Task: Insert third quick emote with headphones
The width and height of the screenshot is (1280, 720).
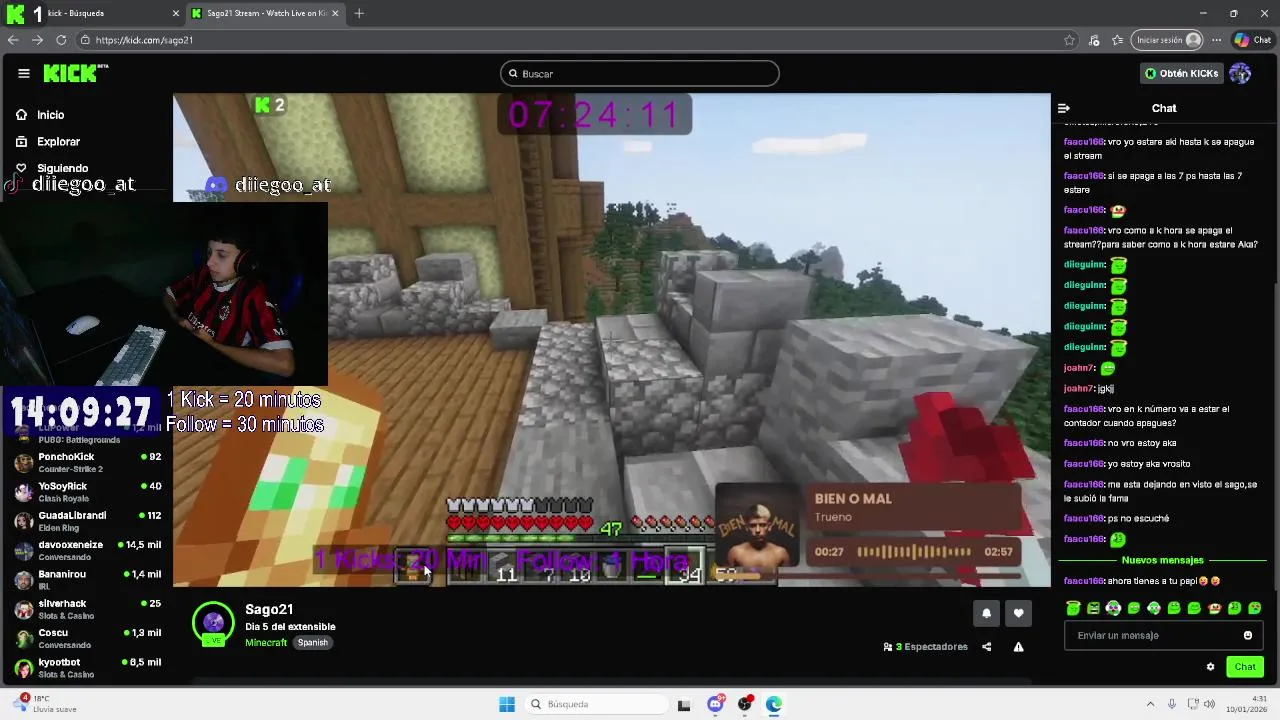Action: [1113, 608]
